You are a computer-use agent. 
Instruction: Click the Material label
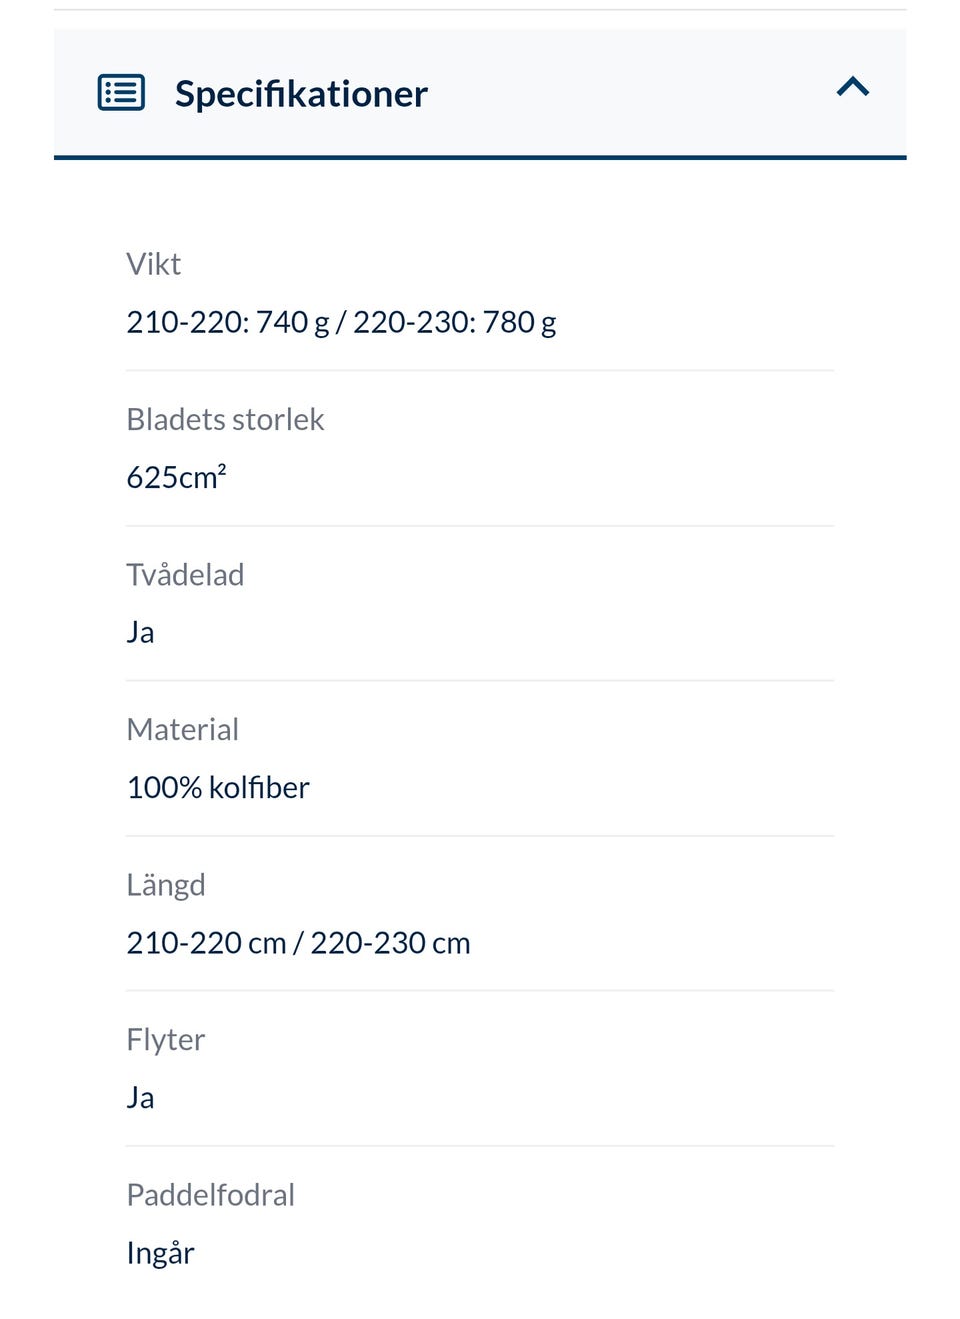pyautogui.click(x=182, y=729)
